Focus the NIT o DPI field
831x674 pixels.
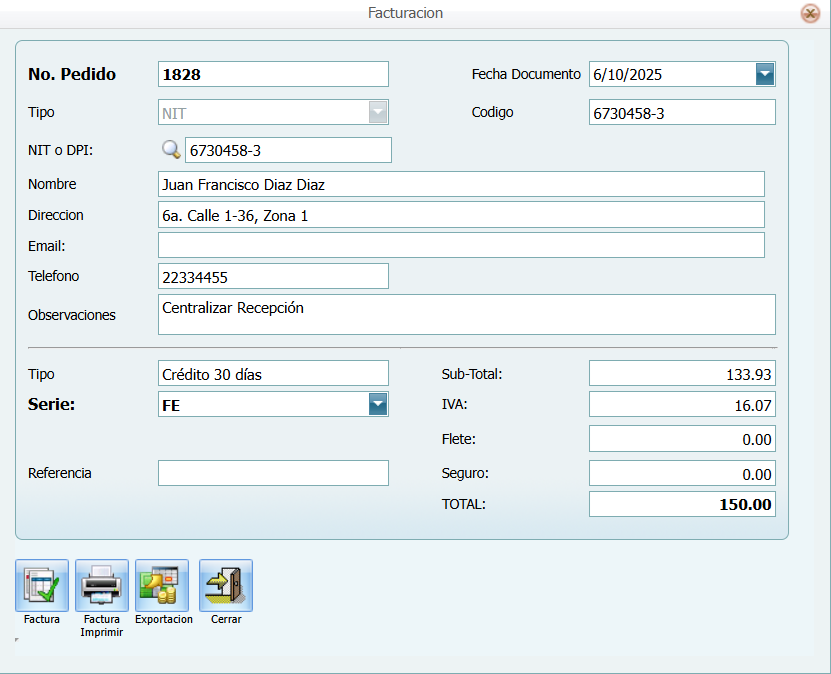point(288,150)
